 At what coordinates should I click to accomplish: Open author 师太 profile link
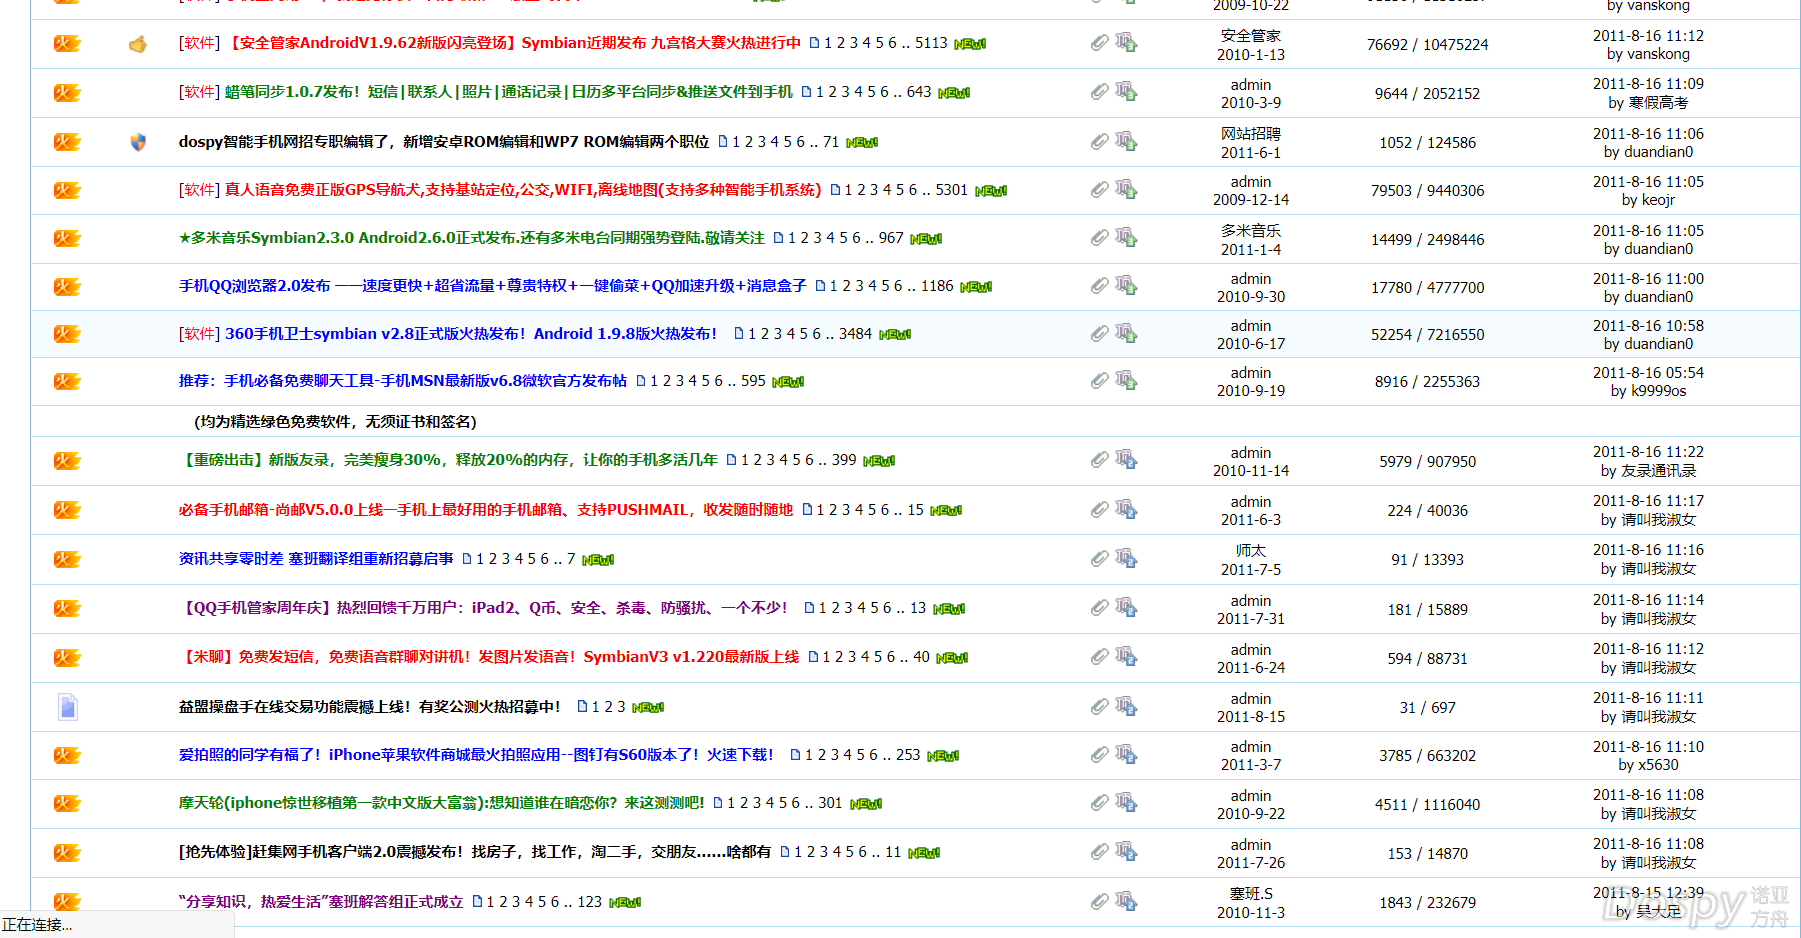1250,551
